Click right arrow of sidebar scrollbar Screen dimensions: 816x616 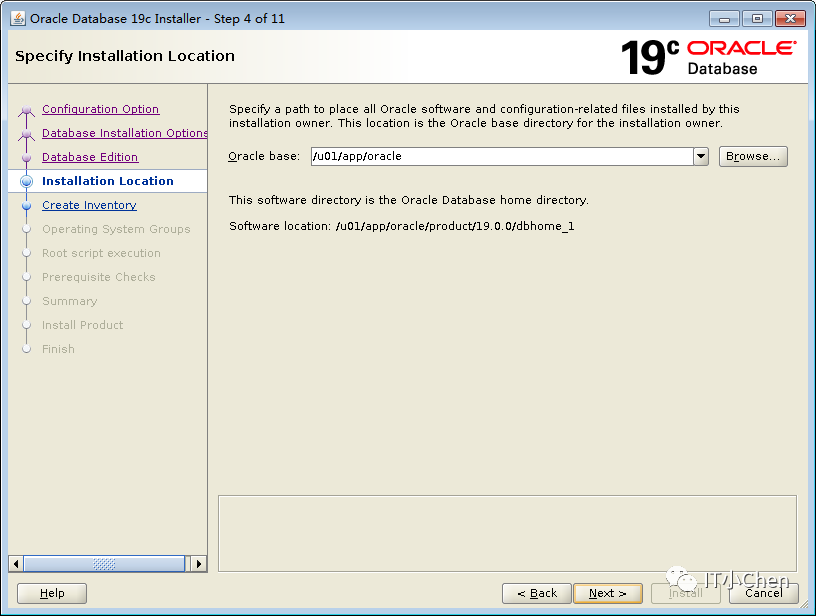click(198, 564)
